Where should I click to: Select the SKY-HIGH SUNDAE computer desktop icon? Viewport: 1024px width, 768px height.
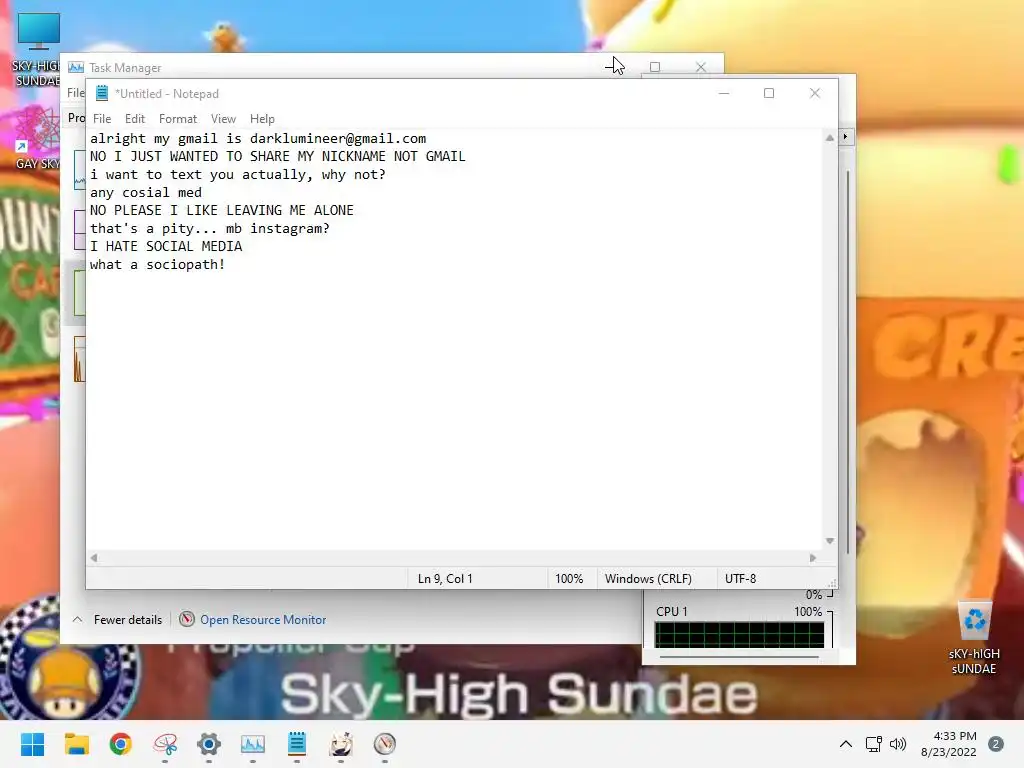(37, 49)
